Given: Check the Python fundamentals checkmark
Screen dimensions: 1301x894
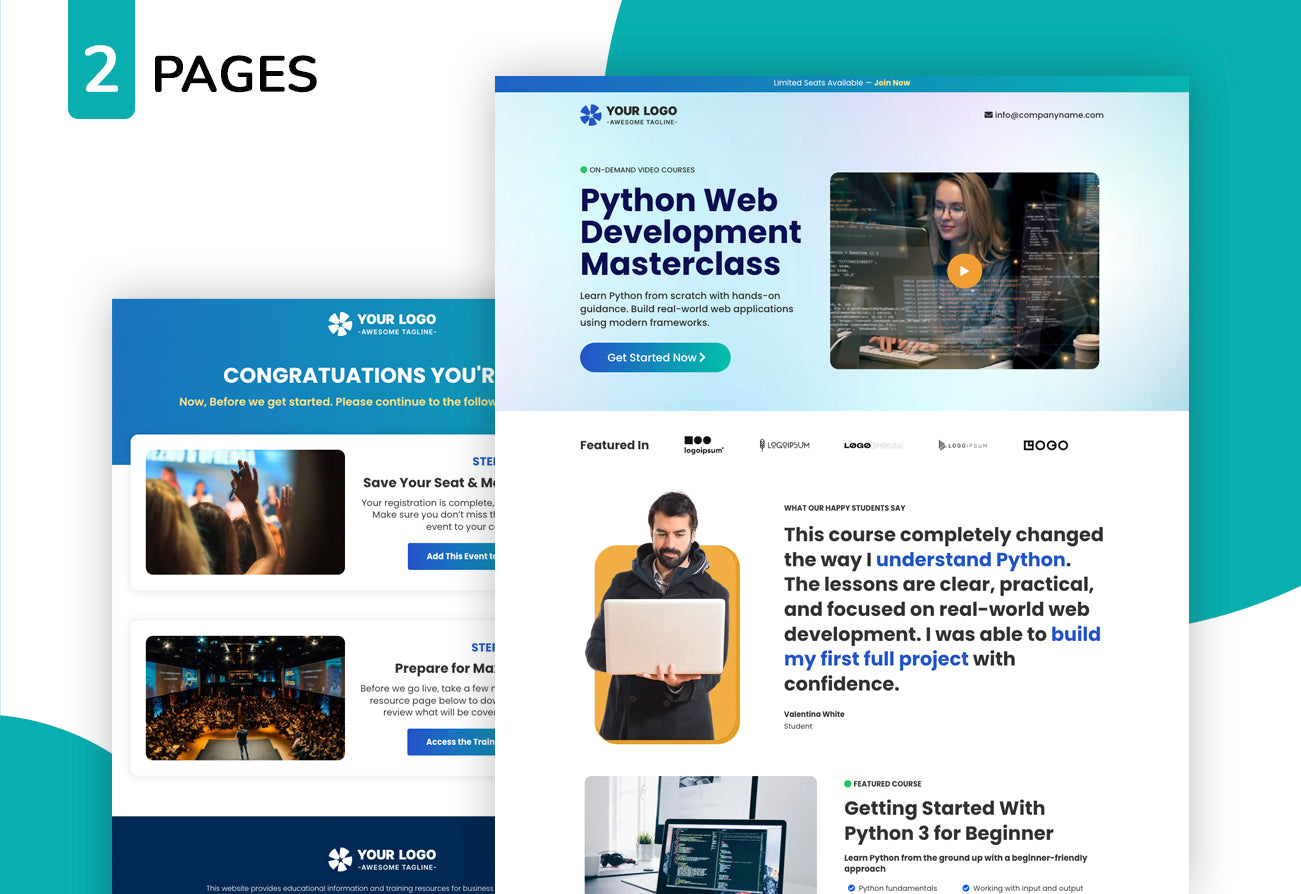Looking at the screenshot, I should tap(850, 887).
